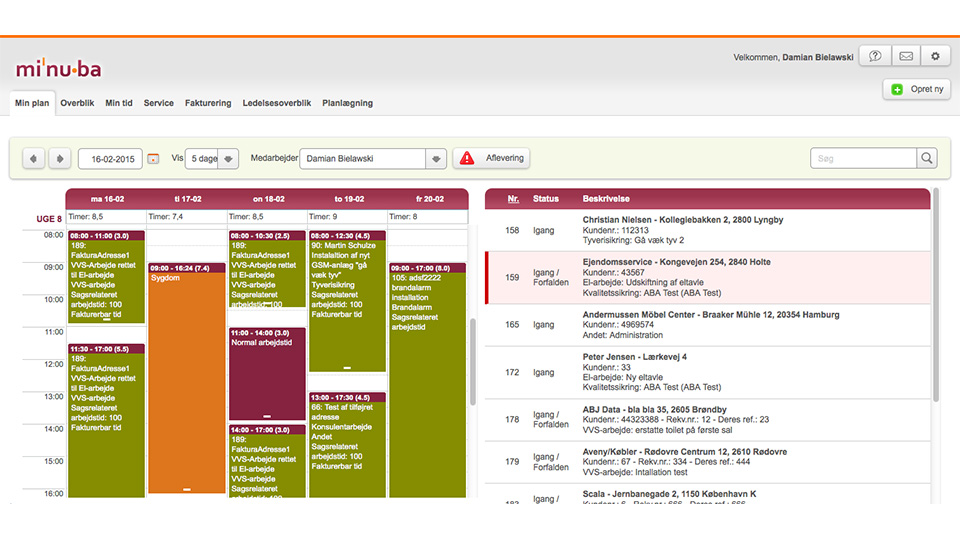Open Monday 11:30 - 17:00 appointment

point(107,421)
